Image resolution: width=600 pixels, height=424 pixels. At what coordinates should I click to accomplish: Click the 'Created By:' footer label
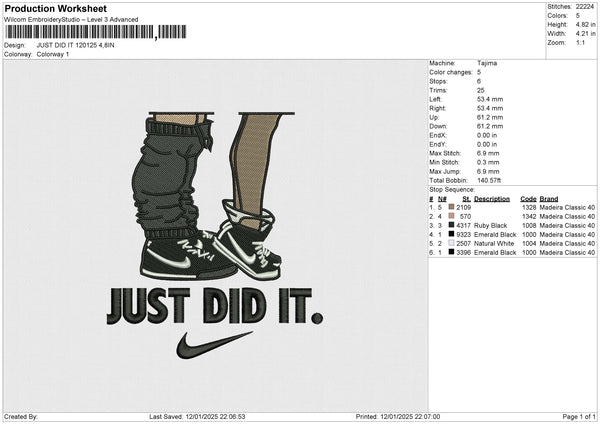click(21, 416)
